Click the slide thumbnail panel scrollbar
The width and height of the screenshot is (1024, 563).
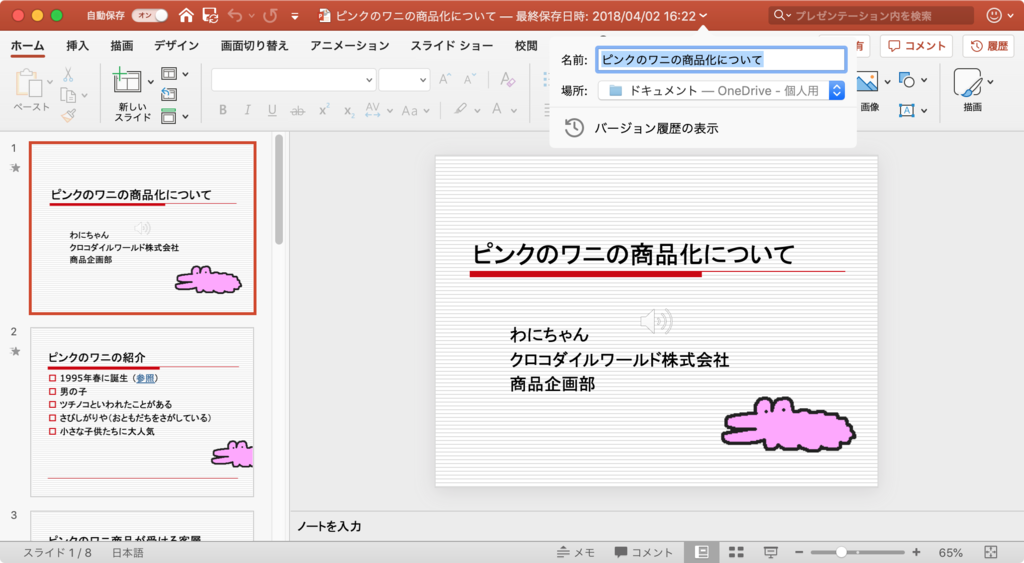click(279, 189)
